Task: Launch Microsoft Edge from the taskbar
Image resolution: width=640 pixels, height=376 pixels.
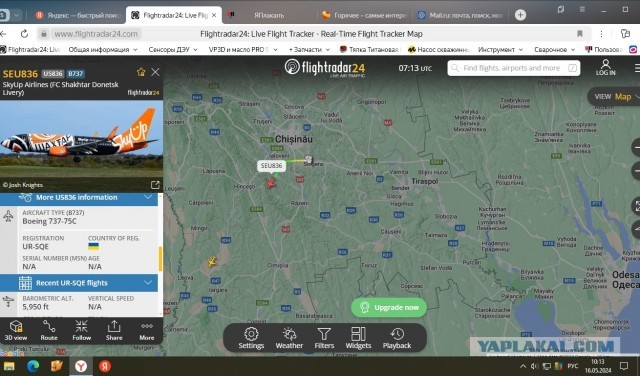Action: pyautogui.click(x=33, y=366)
